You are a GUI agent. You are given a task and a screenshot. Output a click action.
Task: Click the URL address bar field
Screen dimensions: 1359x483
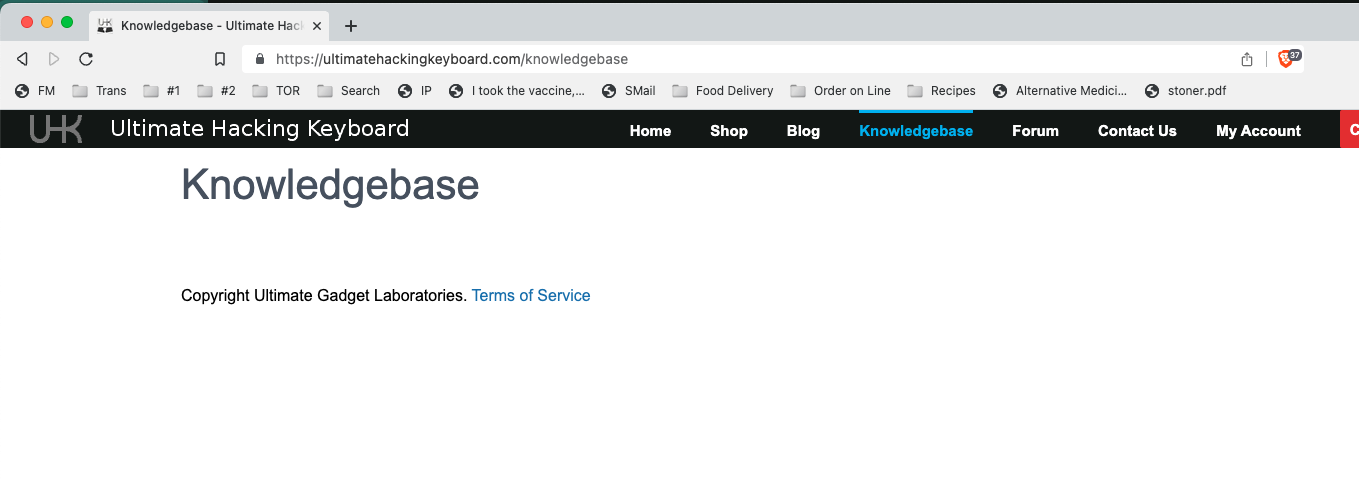click(x=700, y=59)
